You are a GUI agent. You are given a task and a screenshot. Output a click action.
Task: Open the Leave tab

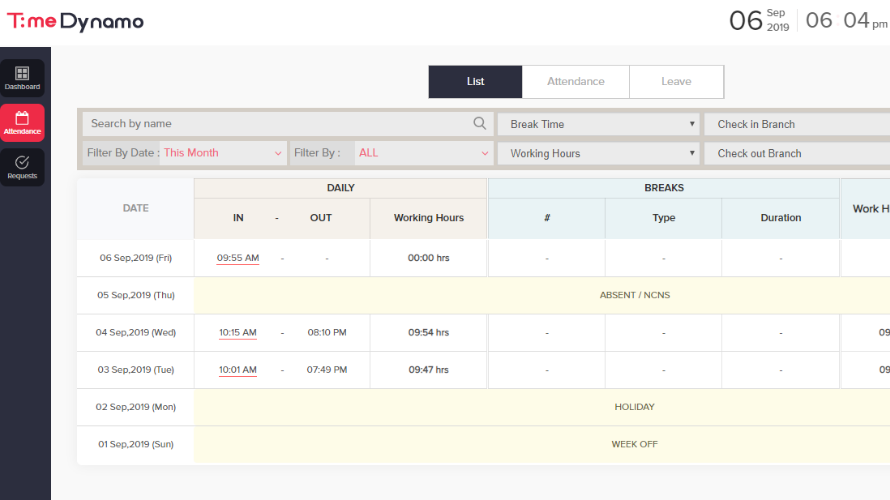point(676,82)
